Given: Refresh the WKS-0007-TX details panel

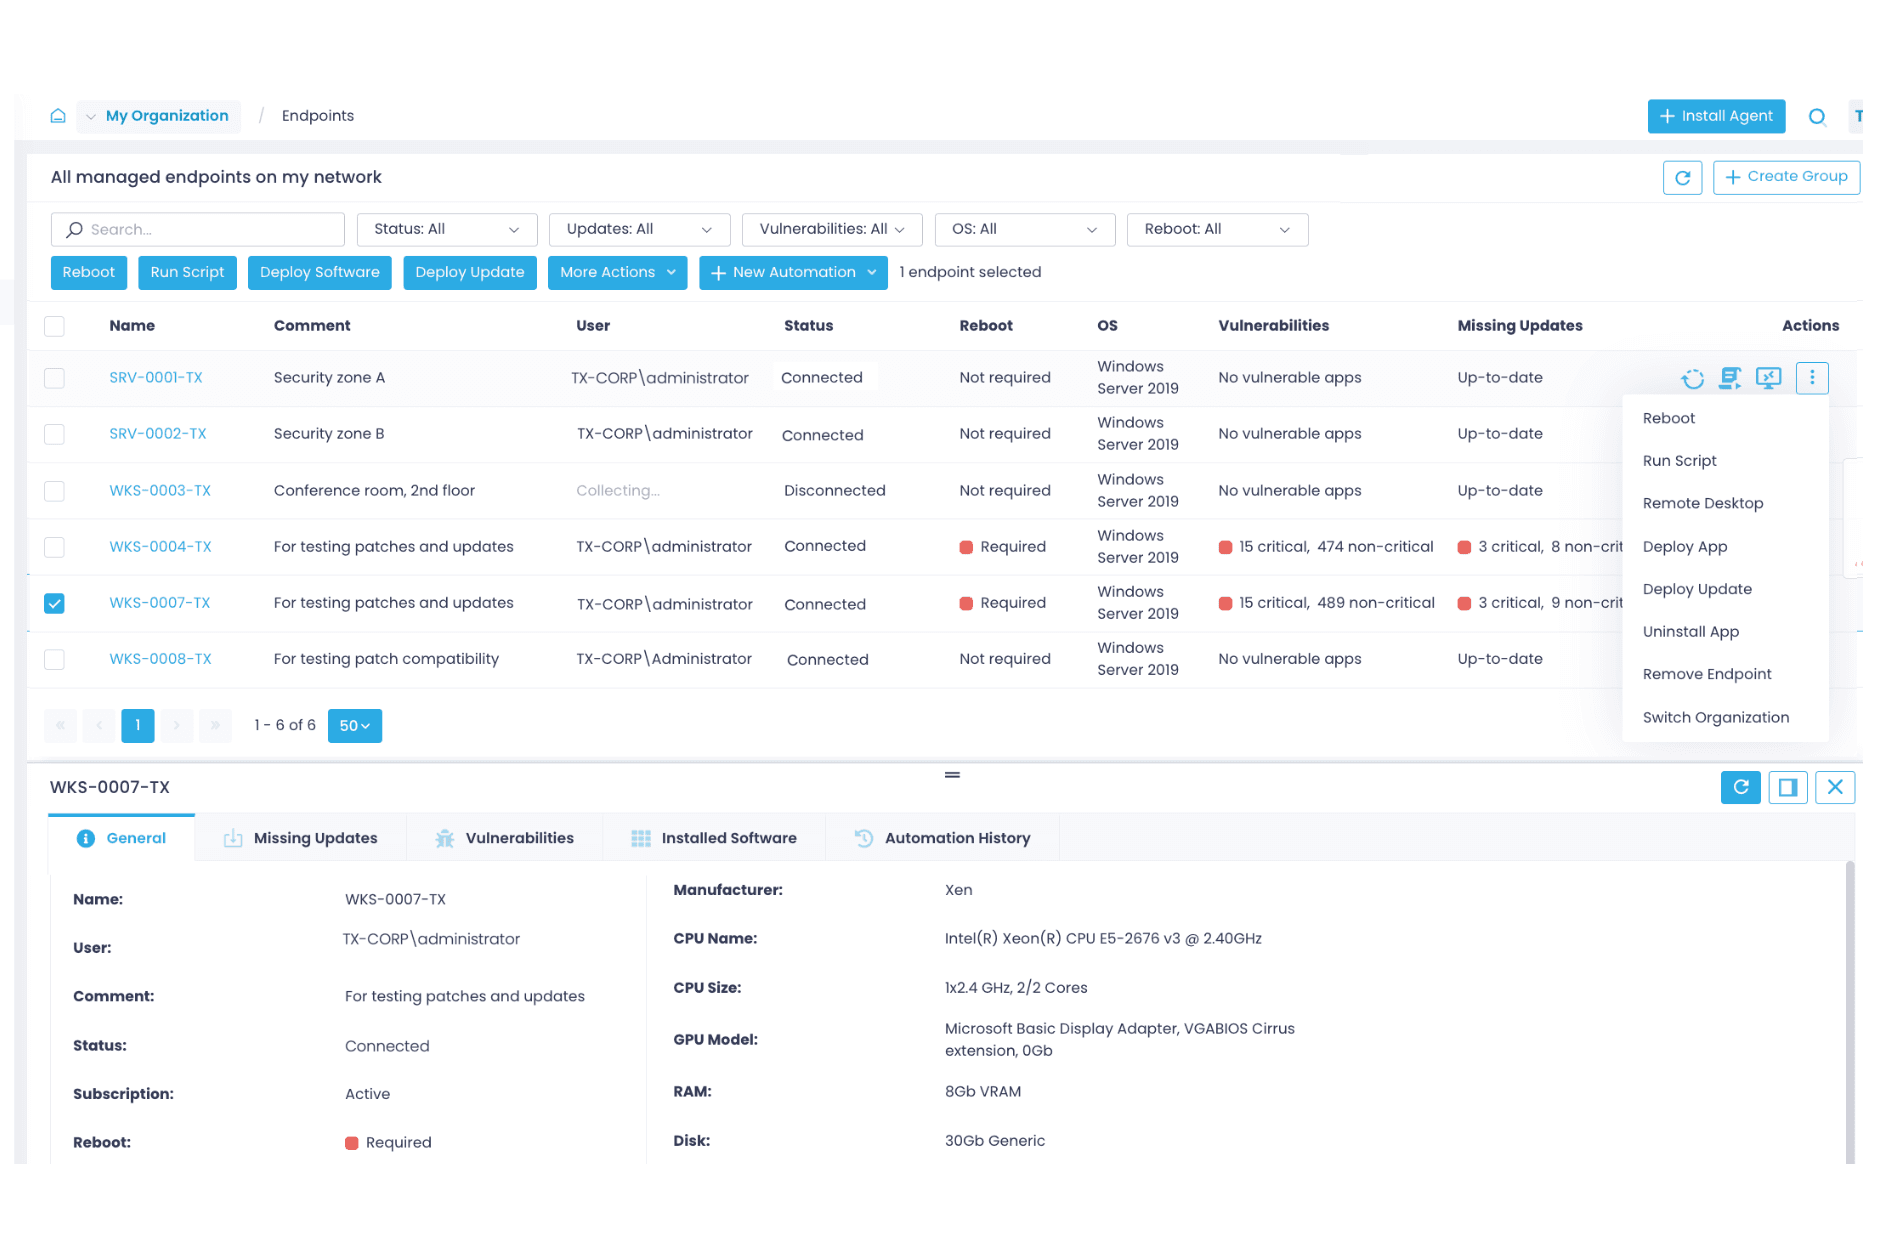Looking at the screenshot, I should [1740, 787].
